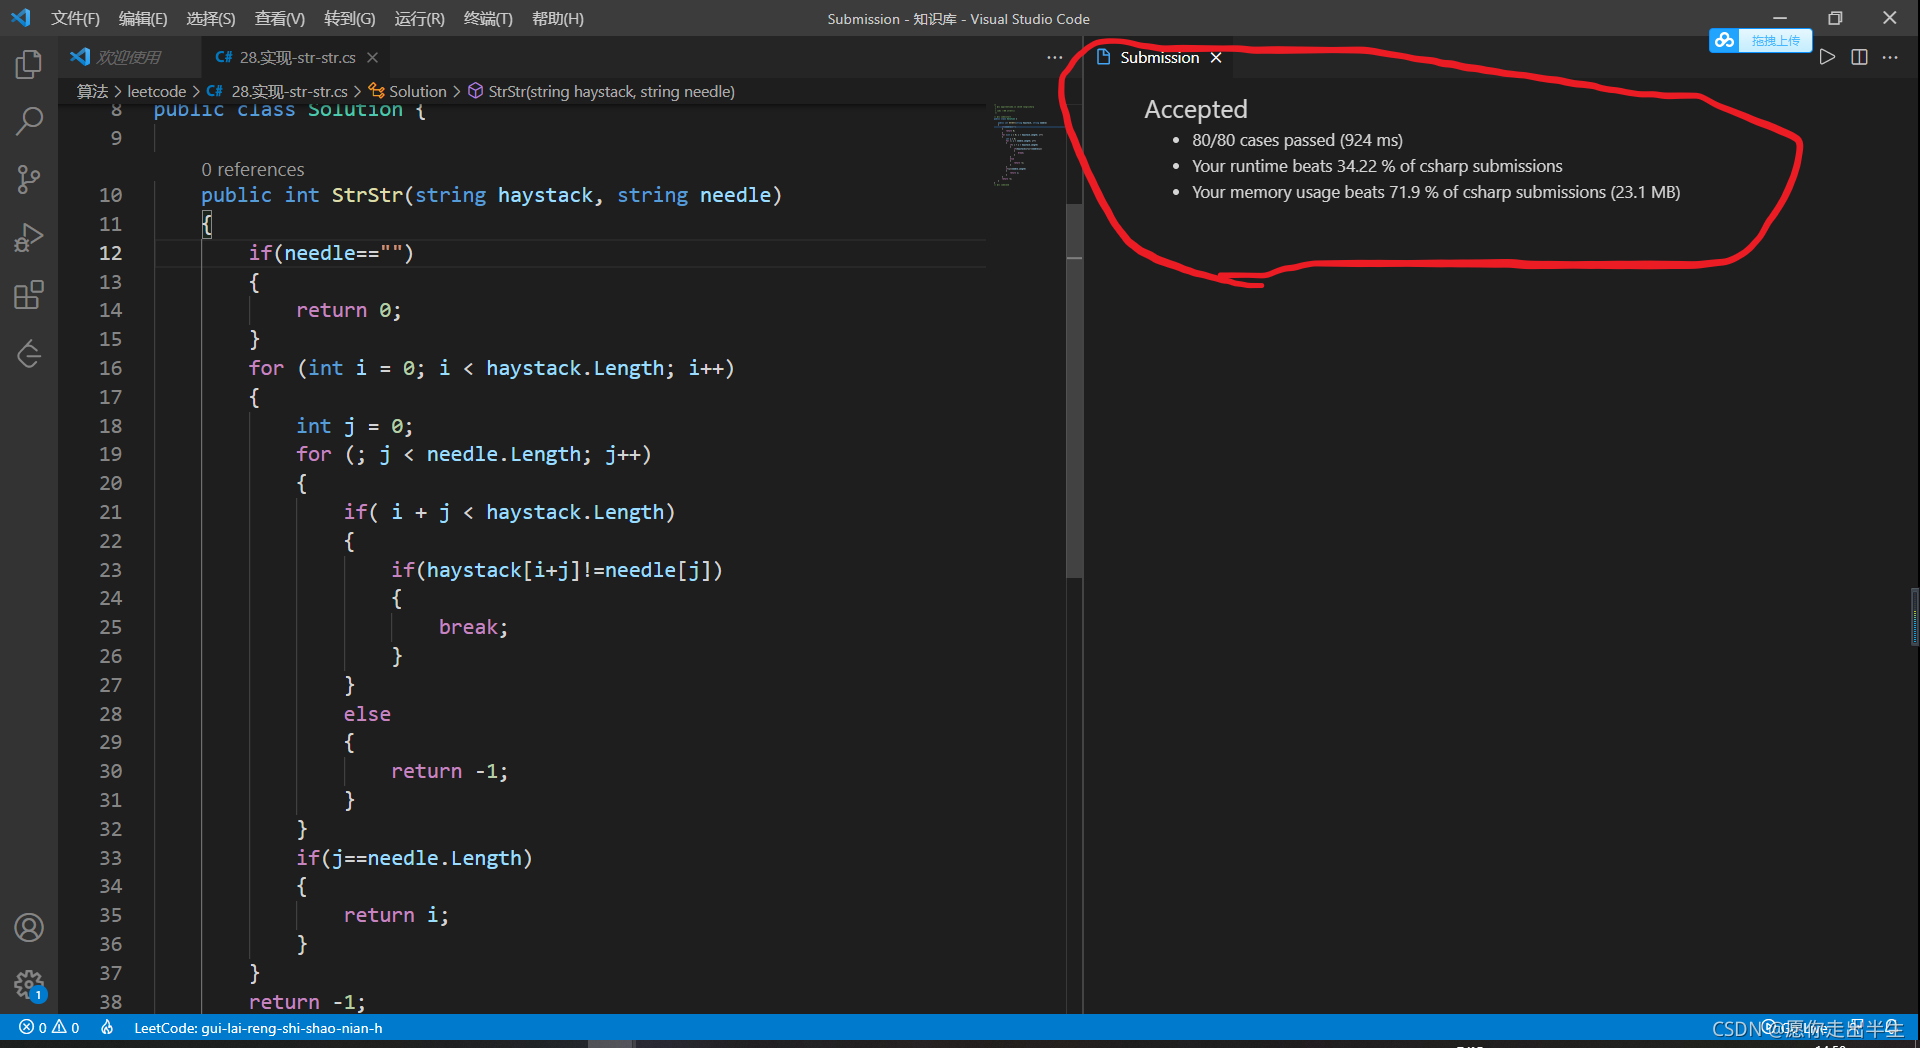Place cursor on 'return 0;' line

(348, 311)
